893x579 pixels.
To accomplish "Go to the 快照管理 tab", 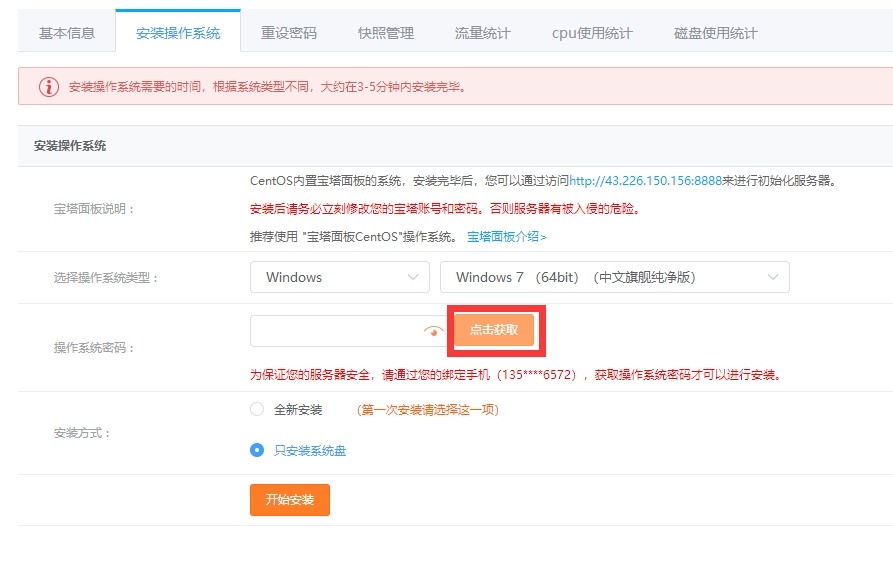I will coord(386,33).
